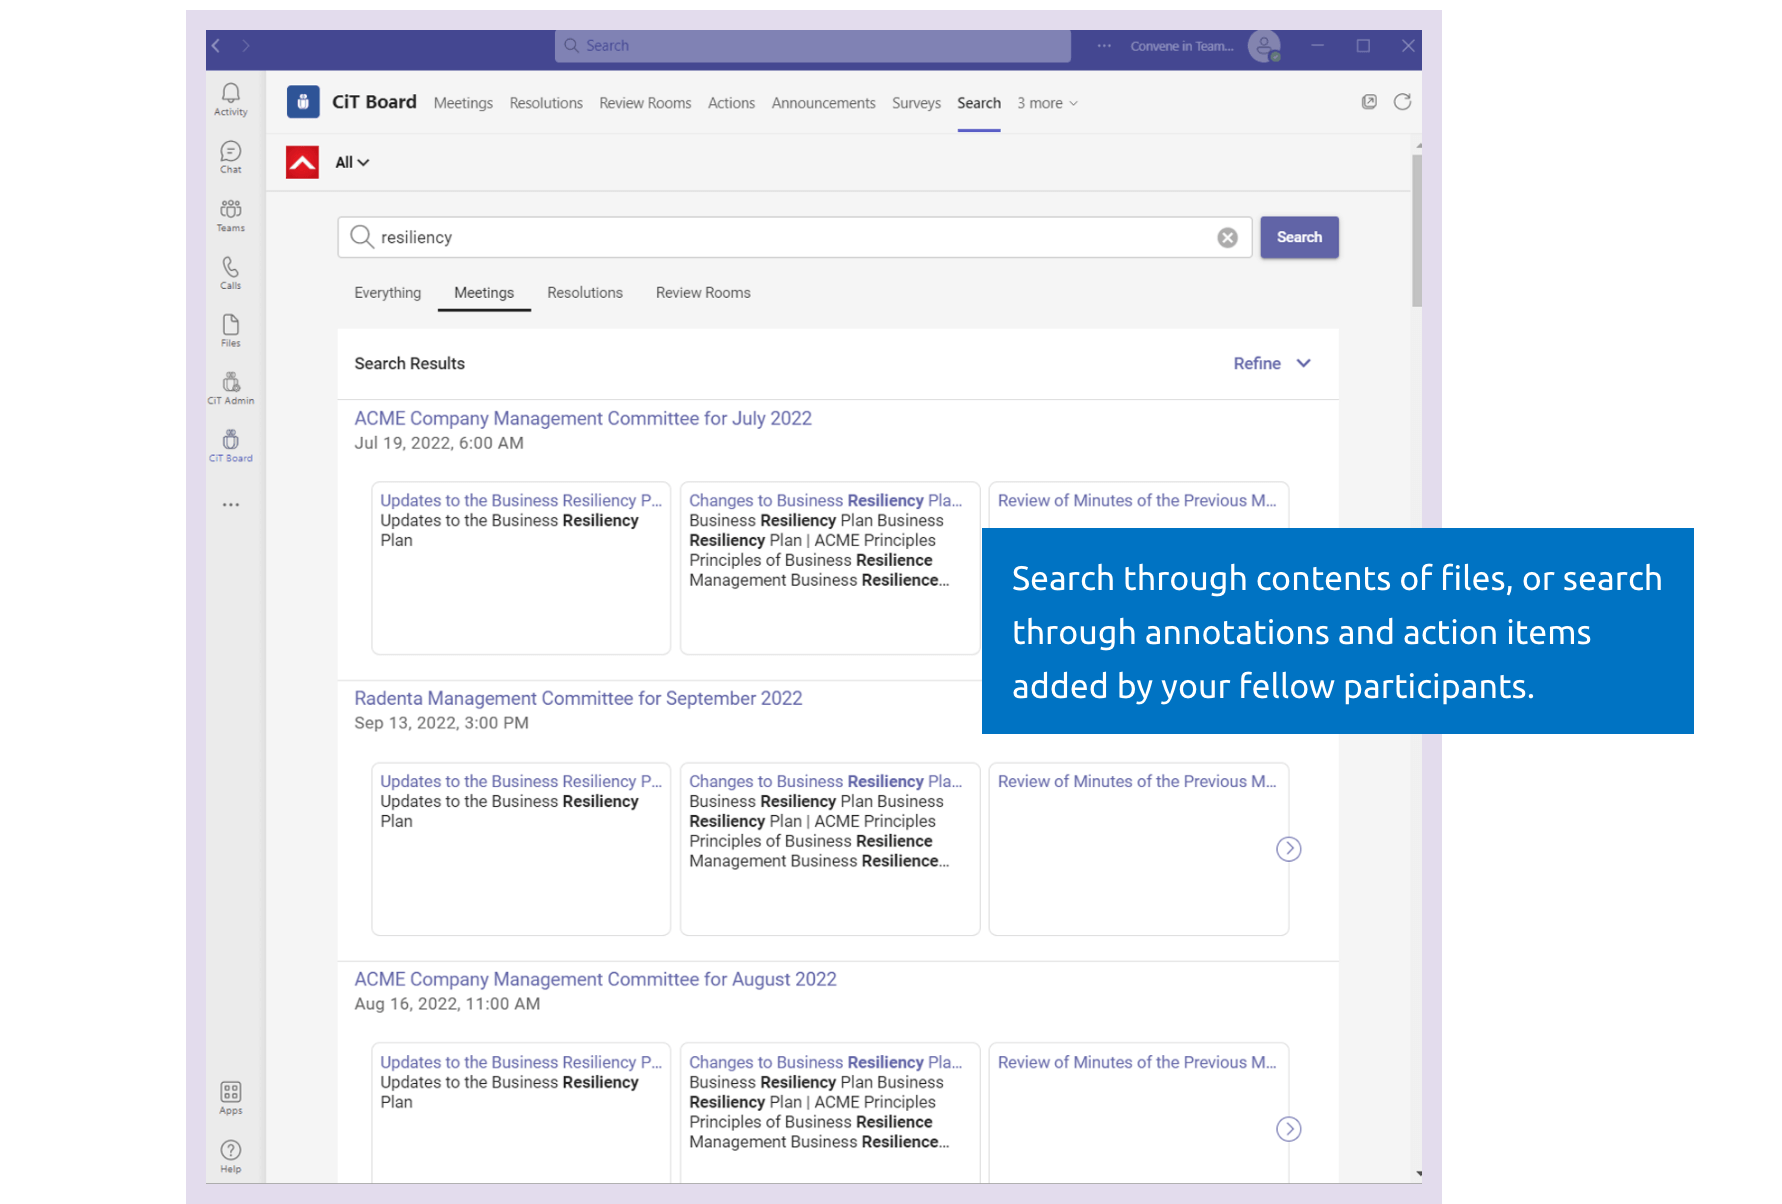Switch to the Resolutions results tab
This screenshot has width=1782, height=1204.
[584, 292]
